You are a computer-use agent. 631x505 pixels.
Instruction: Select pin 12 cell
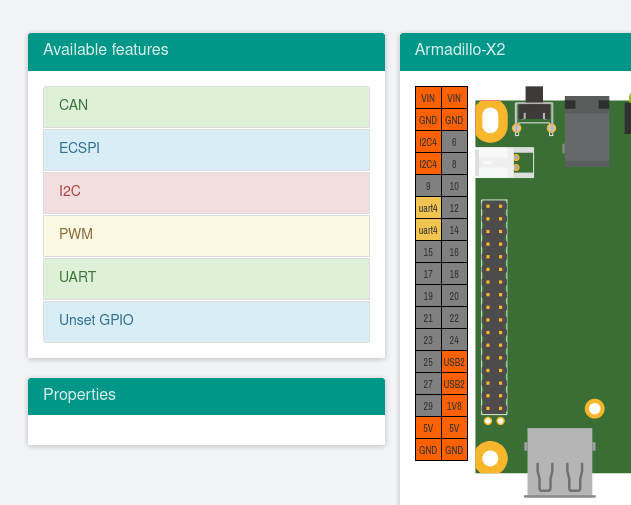click(x=454, y=208)
